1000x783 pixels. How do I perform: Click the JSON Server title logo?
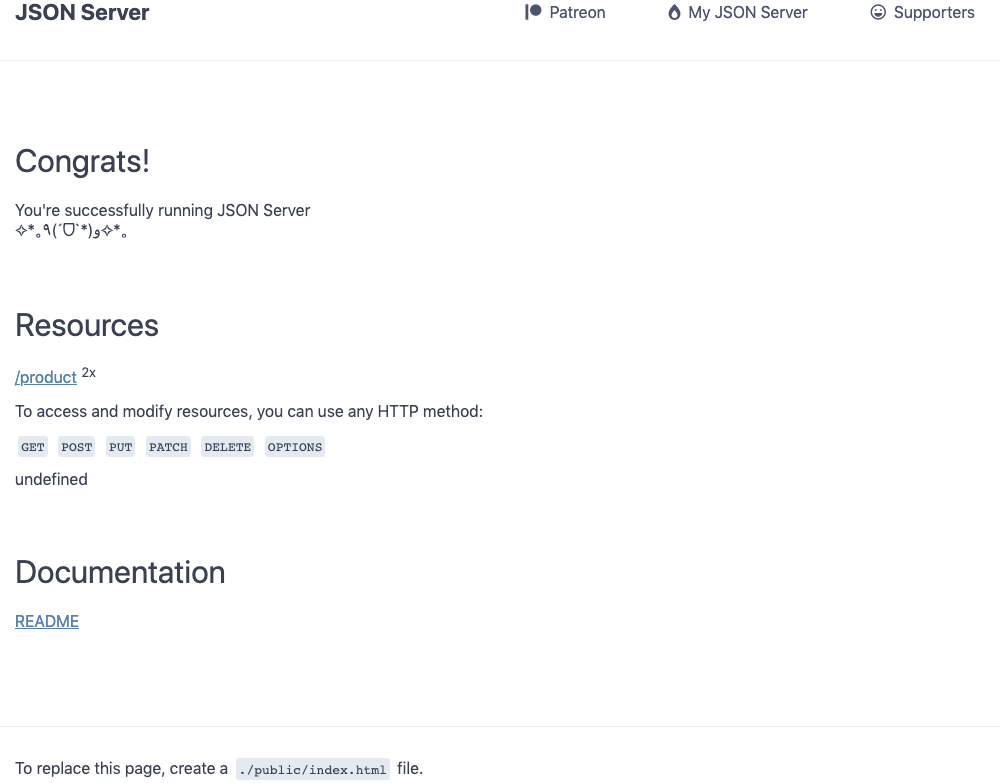(x=82, y=13)
